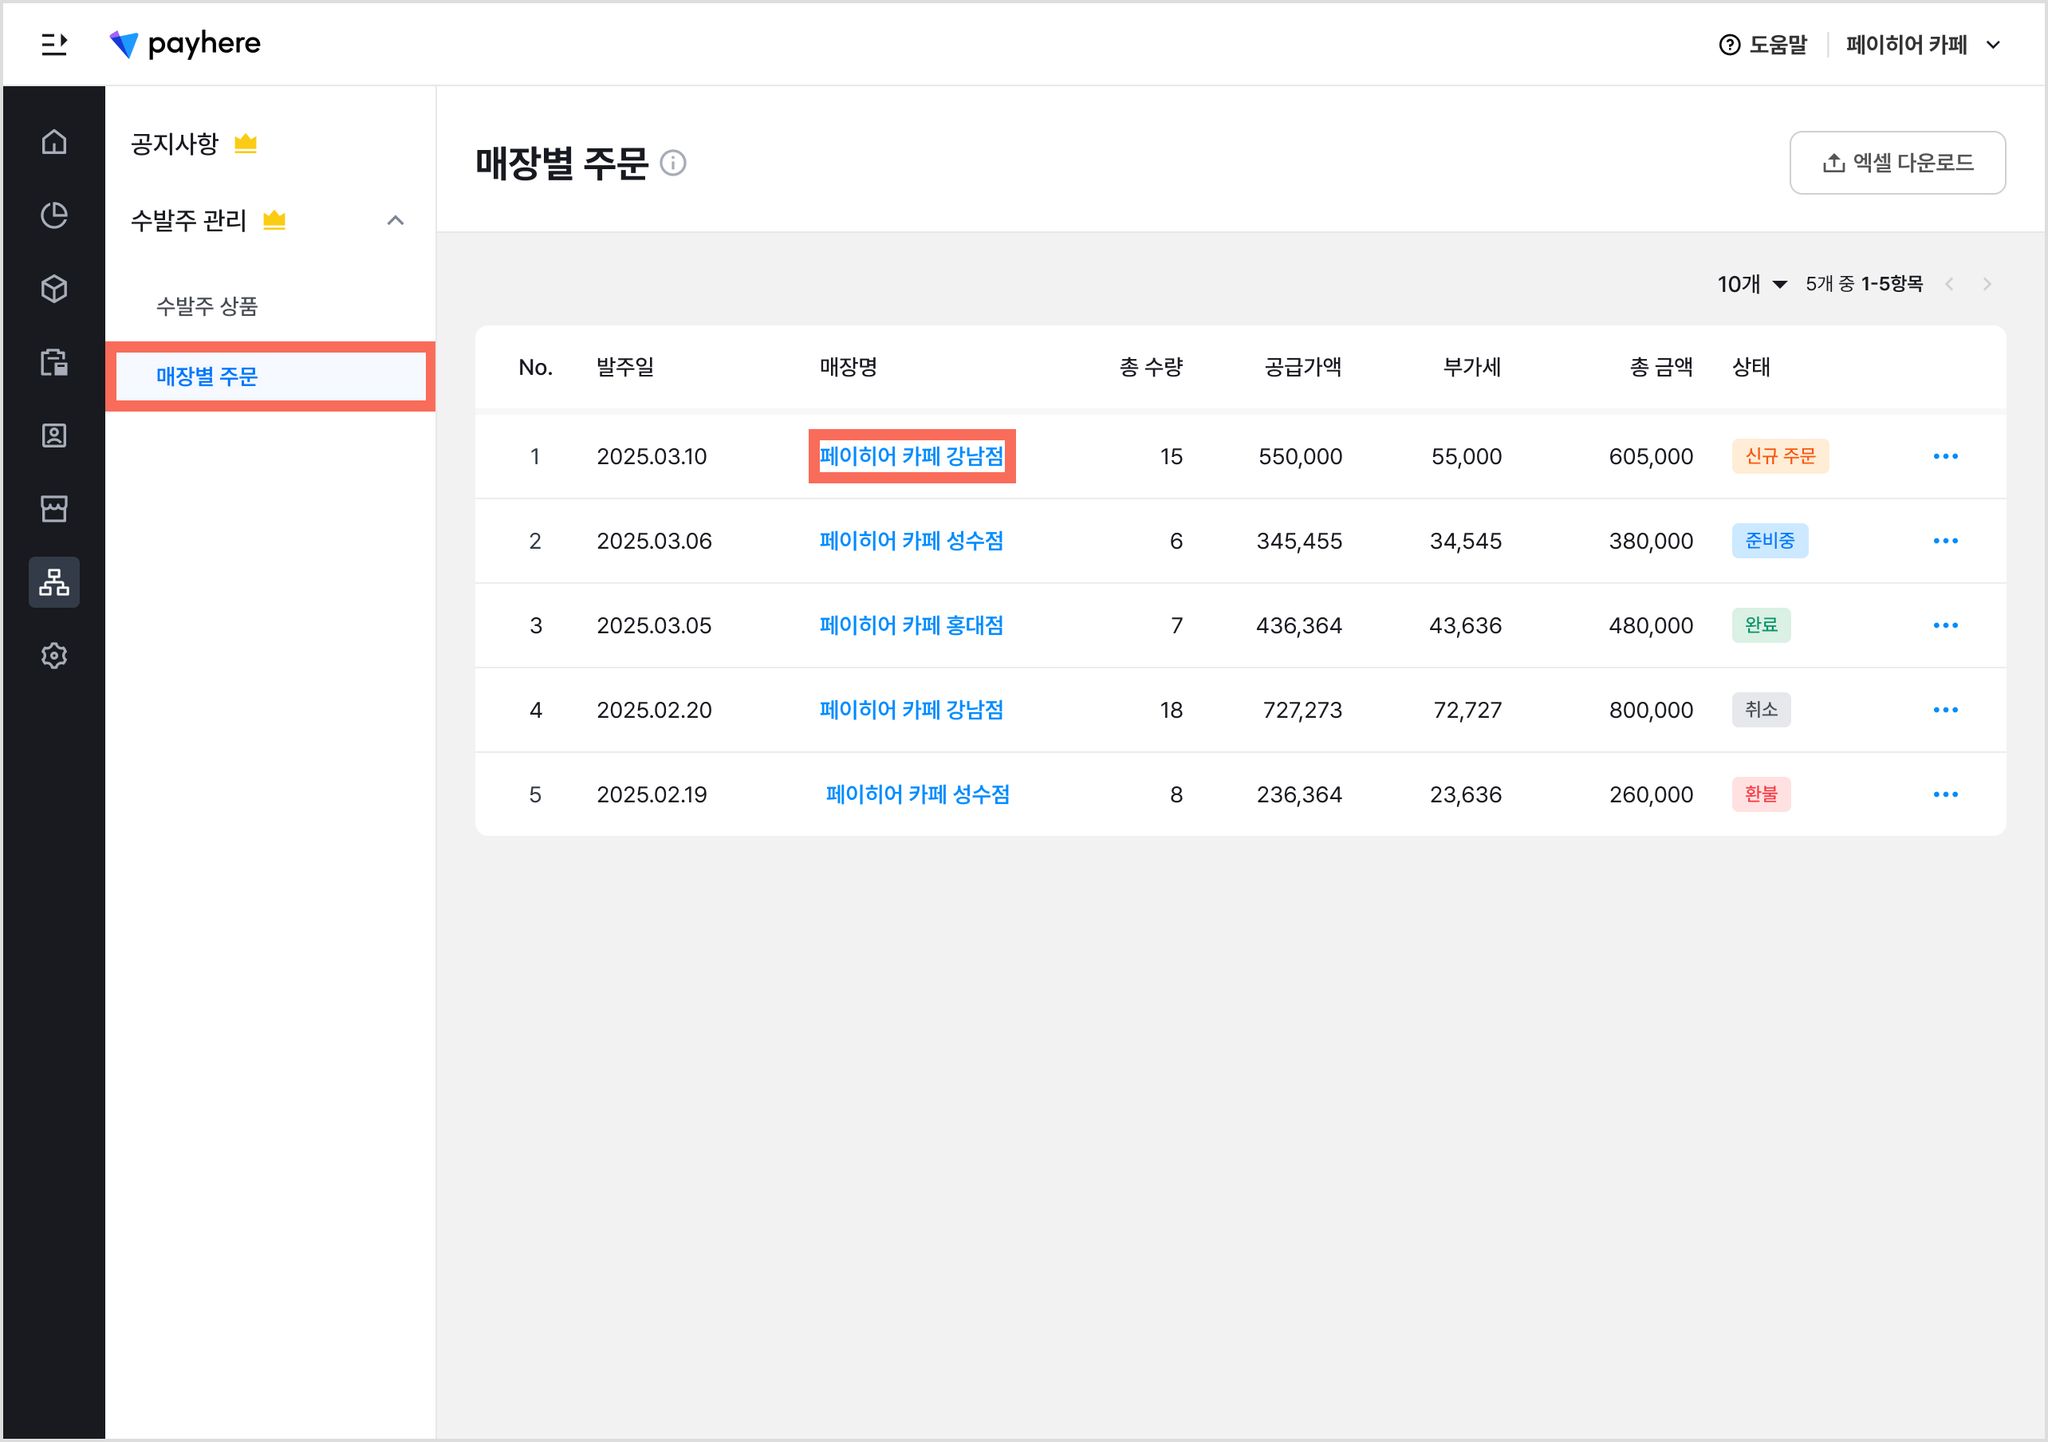Screen dimensions: 2048x1442
Task: Click the 신규 주문 status badge
Action: click(1780, 456)
